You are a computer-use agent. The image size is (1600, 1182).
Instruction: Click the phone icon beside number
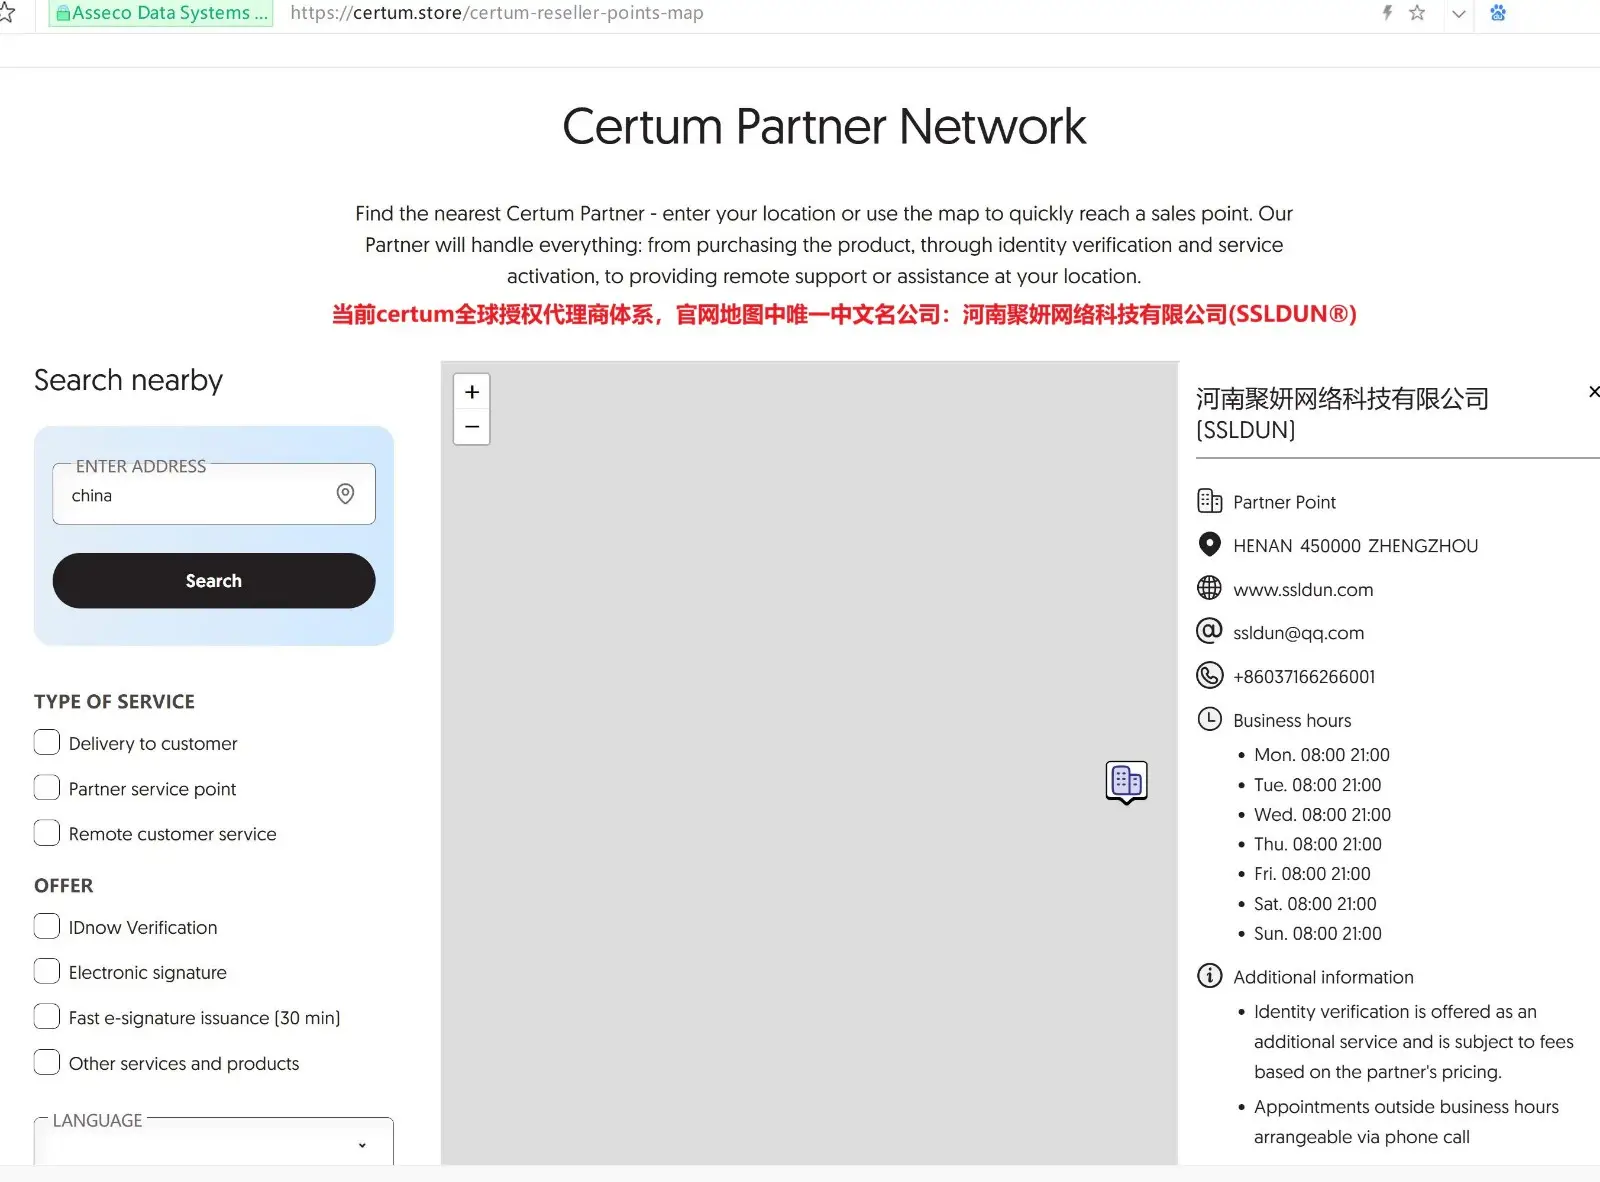[1210, 675]
